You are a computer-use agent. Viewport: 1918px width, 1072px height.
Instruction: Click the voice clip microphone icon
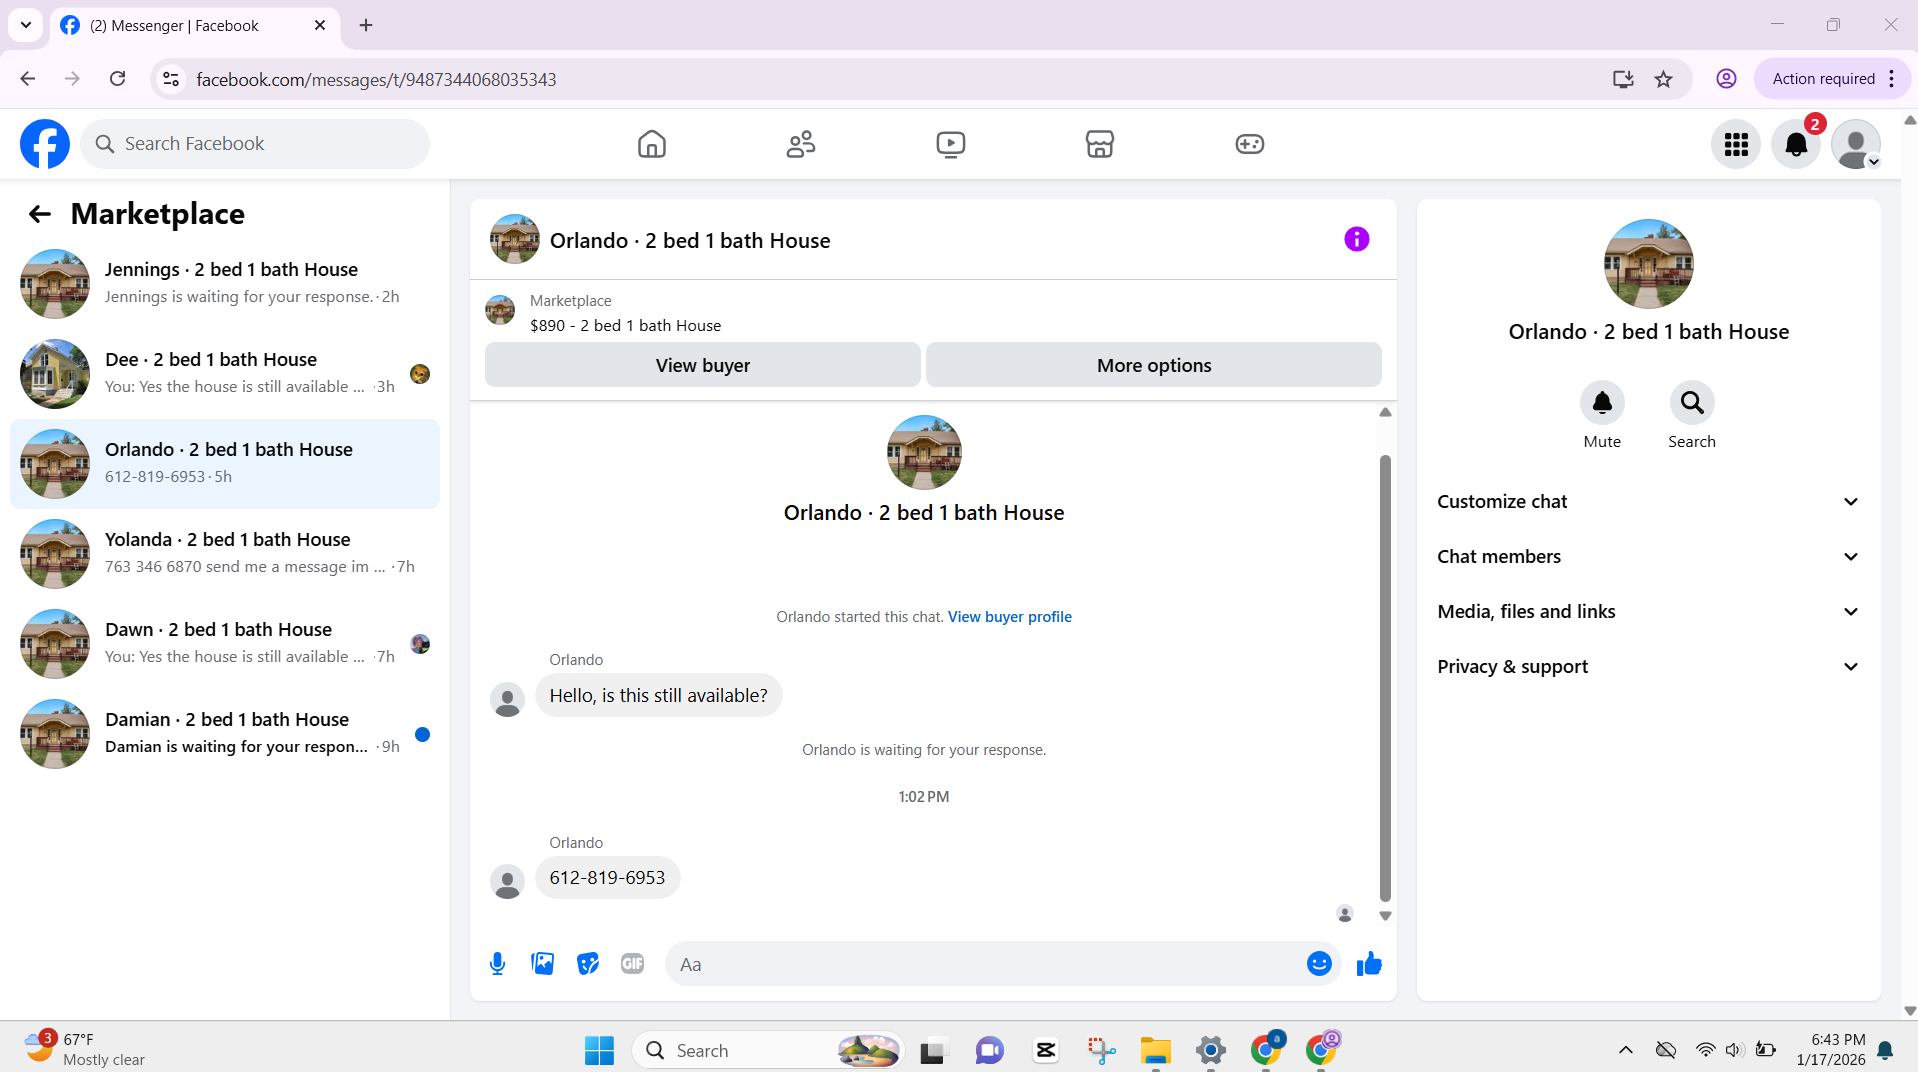497,963
